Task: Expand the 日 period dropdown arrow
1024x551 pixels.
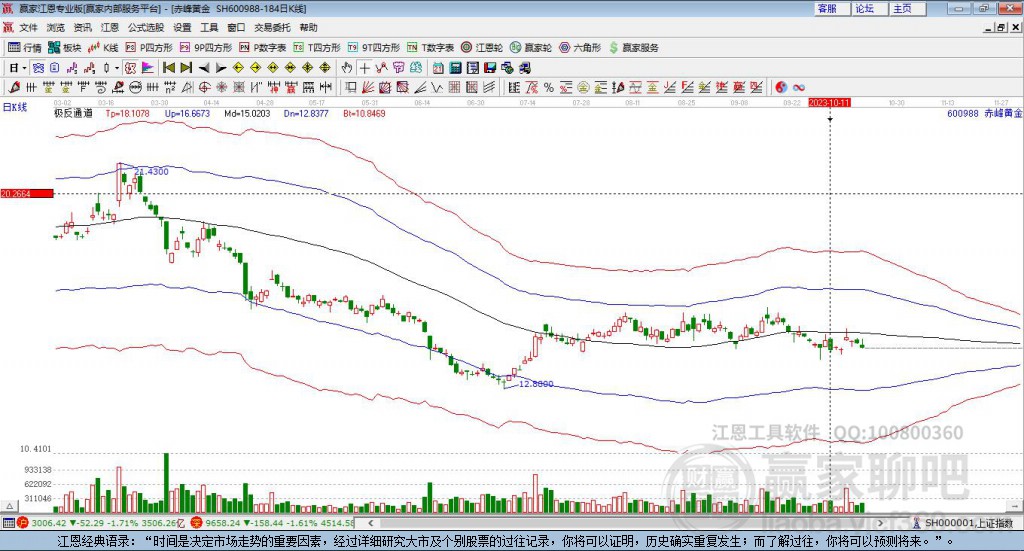Action: [x=24, y=68]
